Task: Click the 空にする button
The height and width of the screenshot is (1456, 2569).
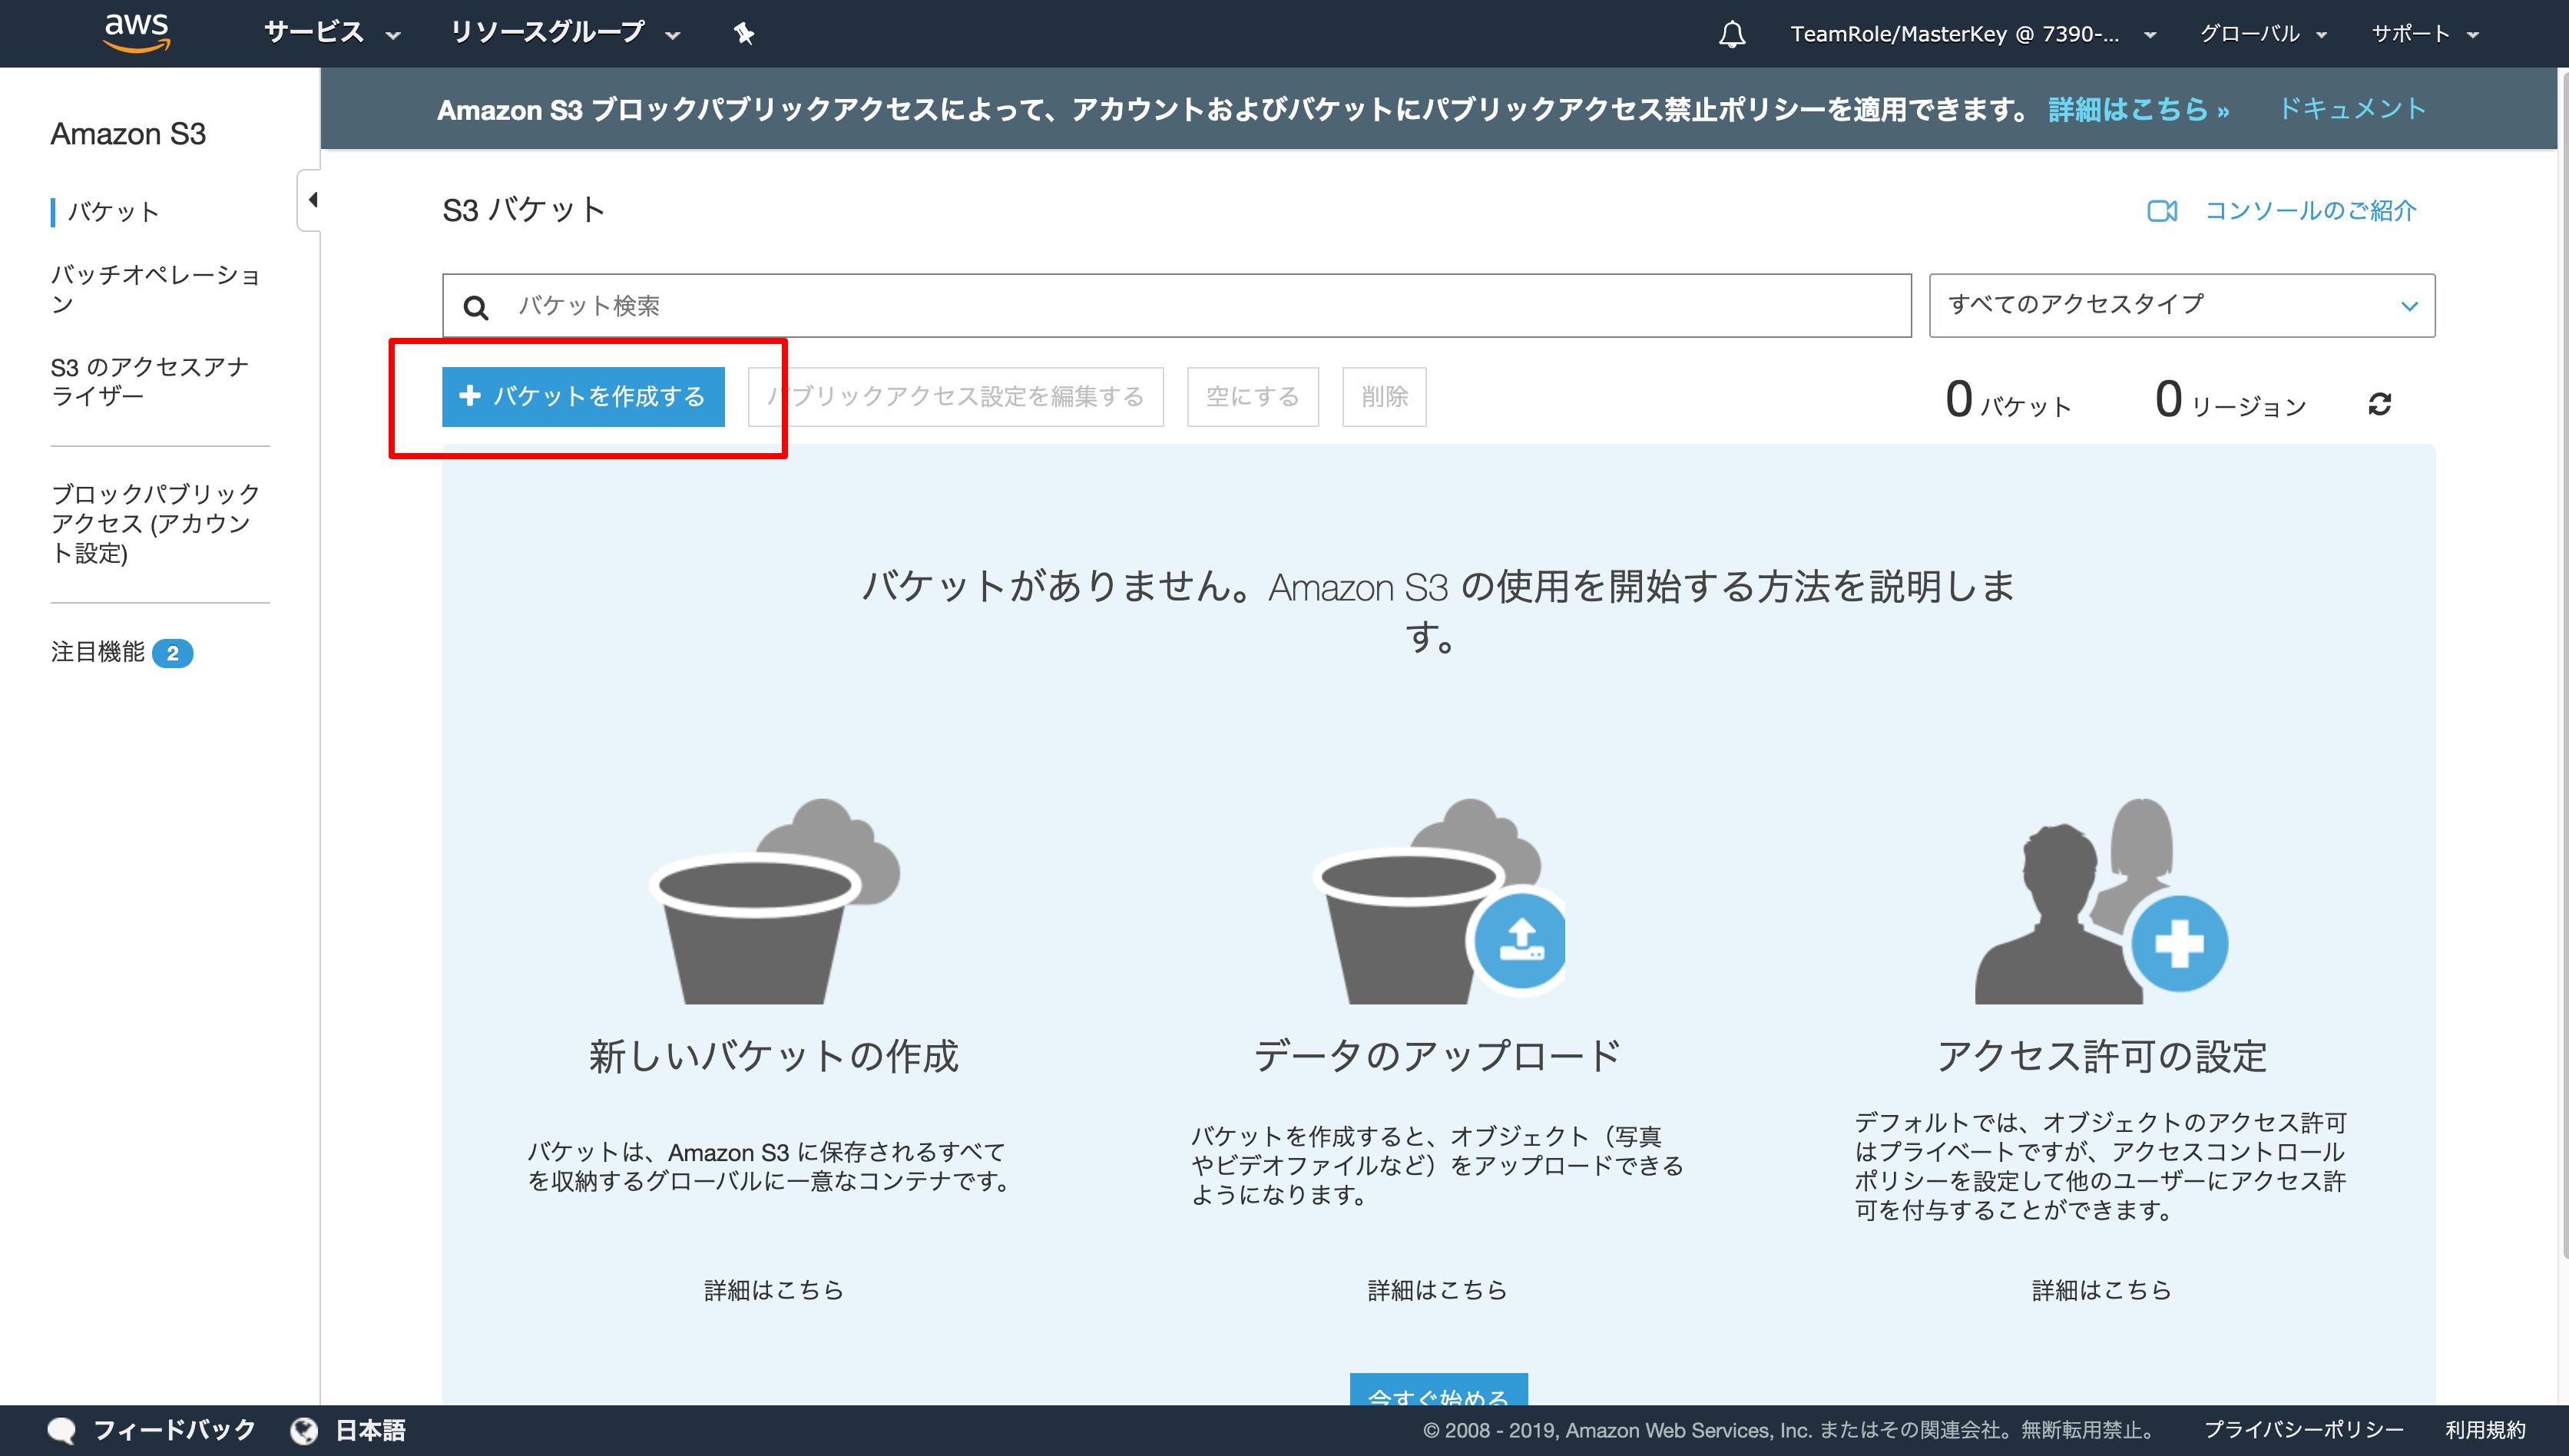Action: click(x=1252, y=396)
